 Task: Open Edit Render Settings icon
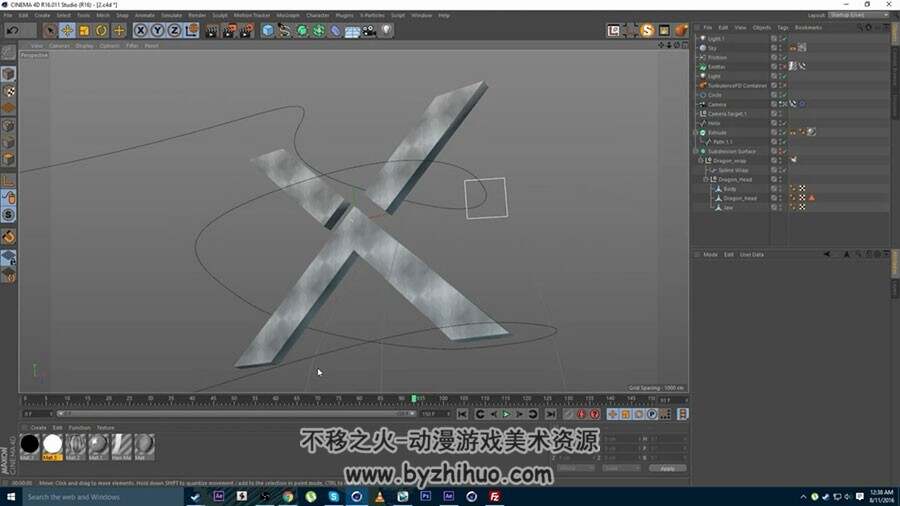(x=247, y=30)
